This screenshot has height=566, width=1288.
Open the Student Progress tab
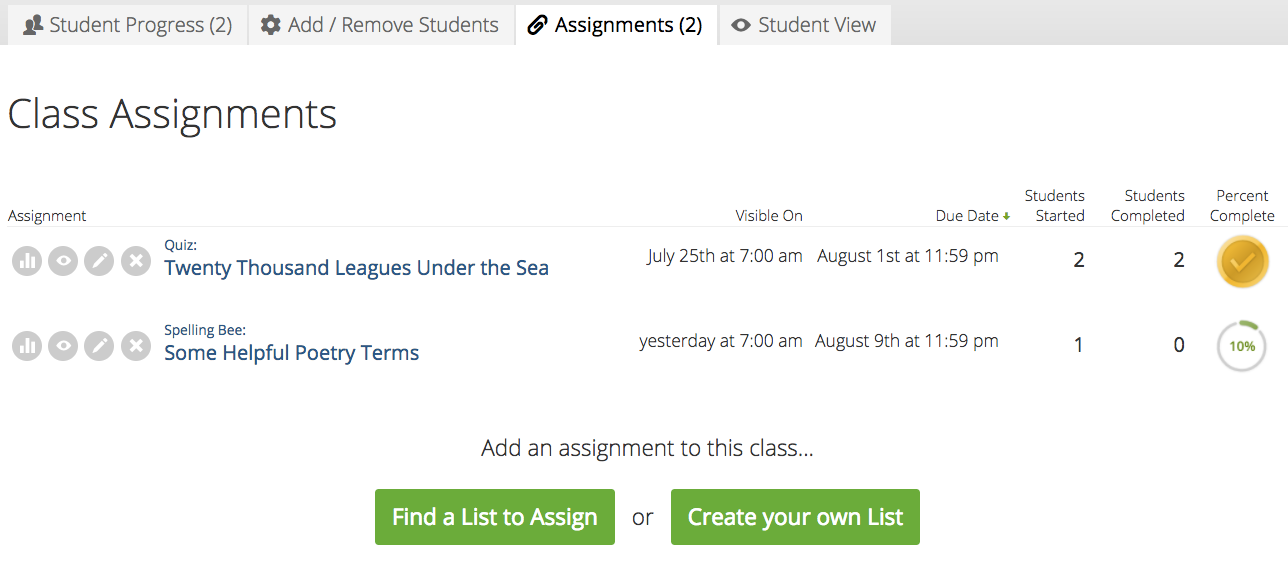(x=127, y=25)
